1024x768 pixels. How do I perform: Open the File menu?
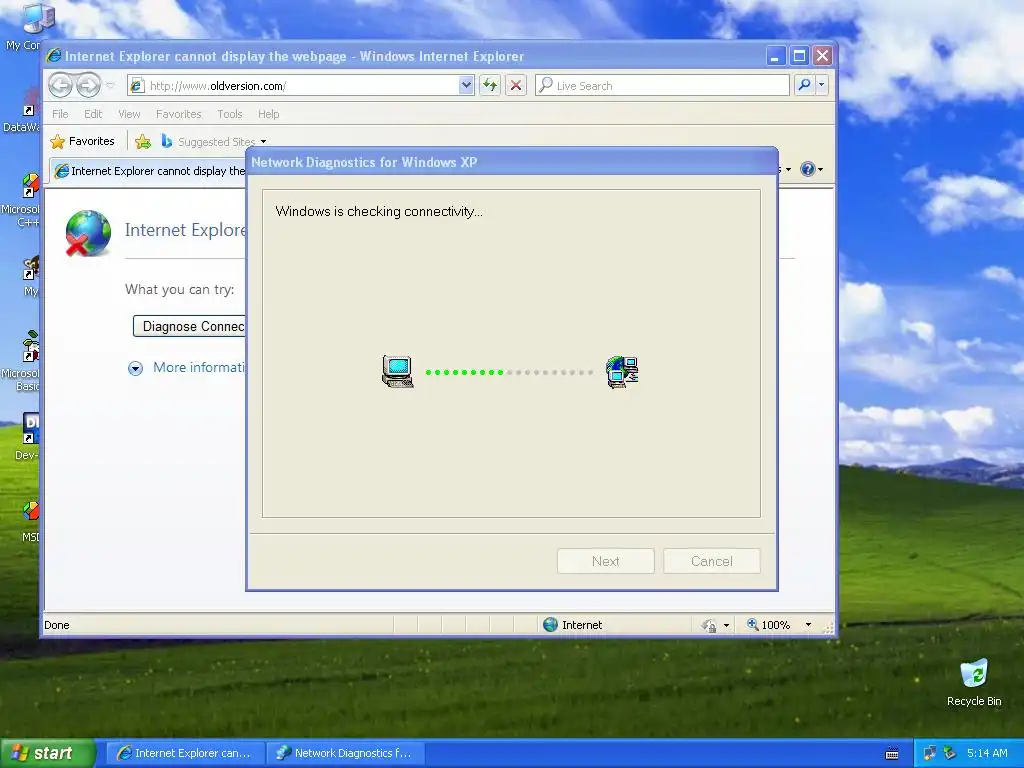60,114
